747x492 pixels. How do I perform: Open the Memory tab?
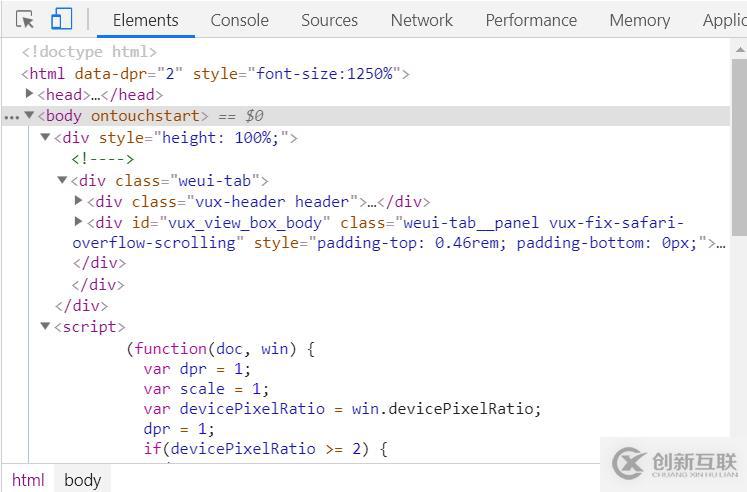point(639,20)
